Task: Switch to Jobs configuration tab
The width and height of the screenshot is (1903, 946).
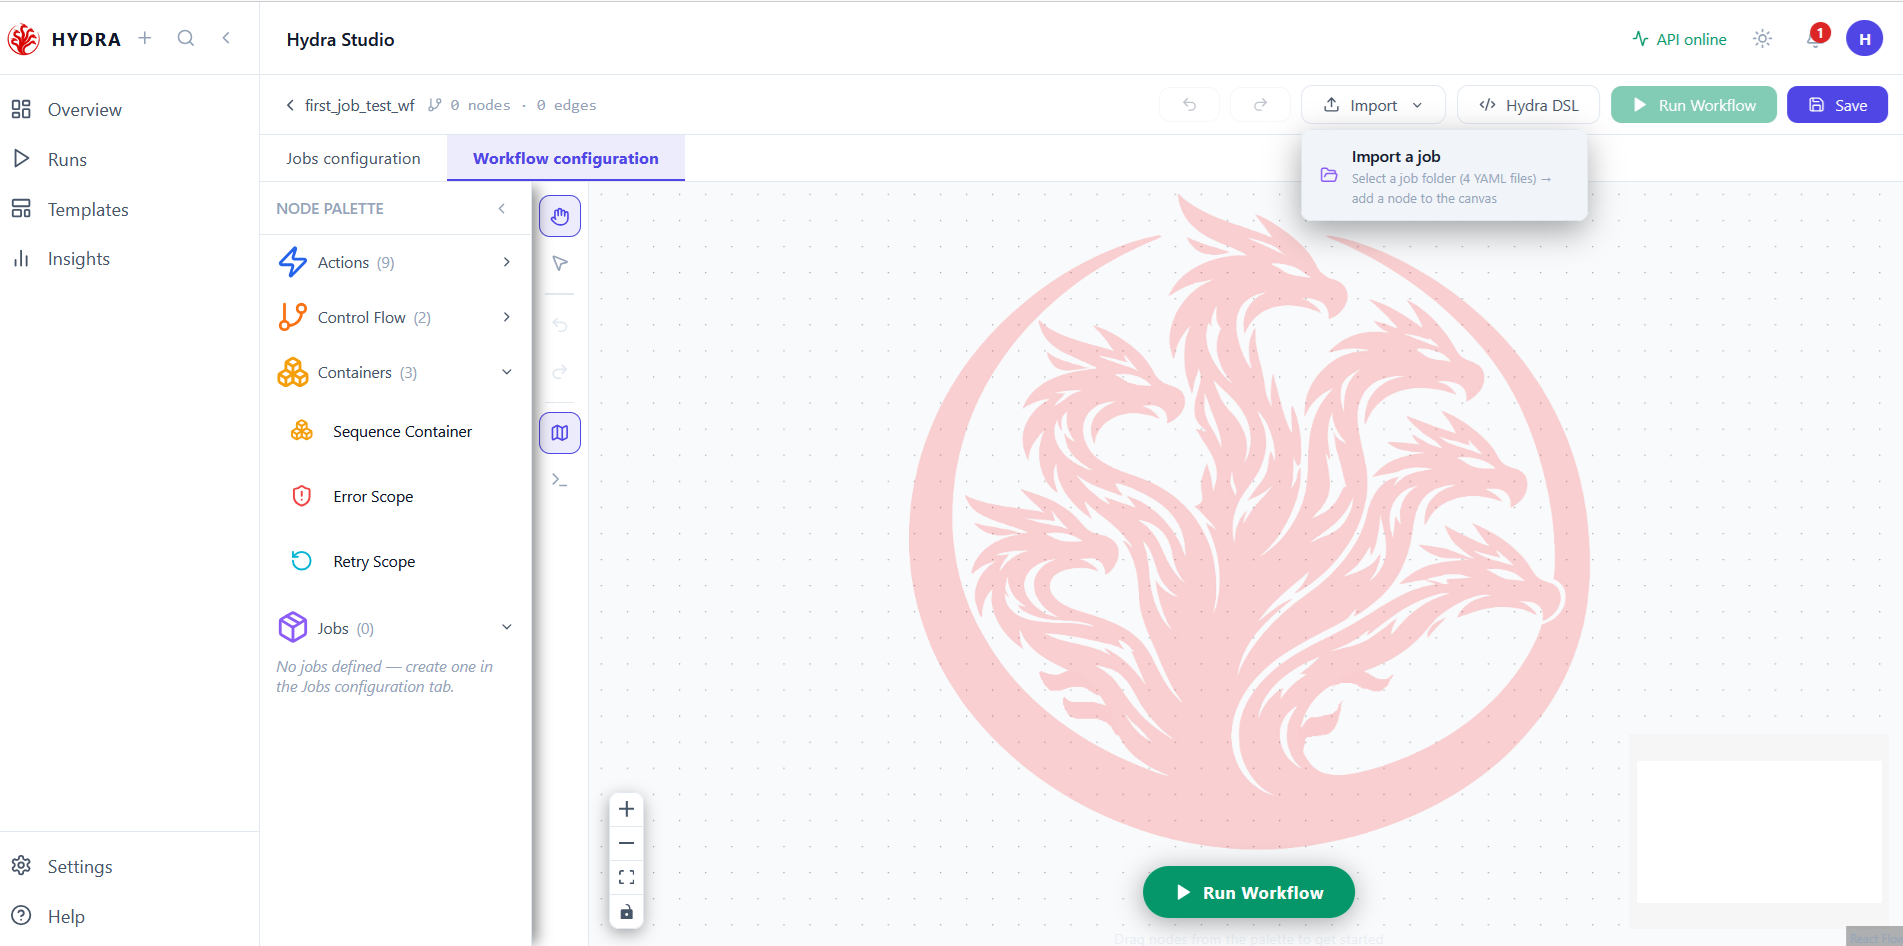Action: pyautogui.click(x=353, y=158)
